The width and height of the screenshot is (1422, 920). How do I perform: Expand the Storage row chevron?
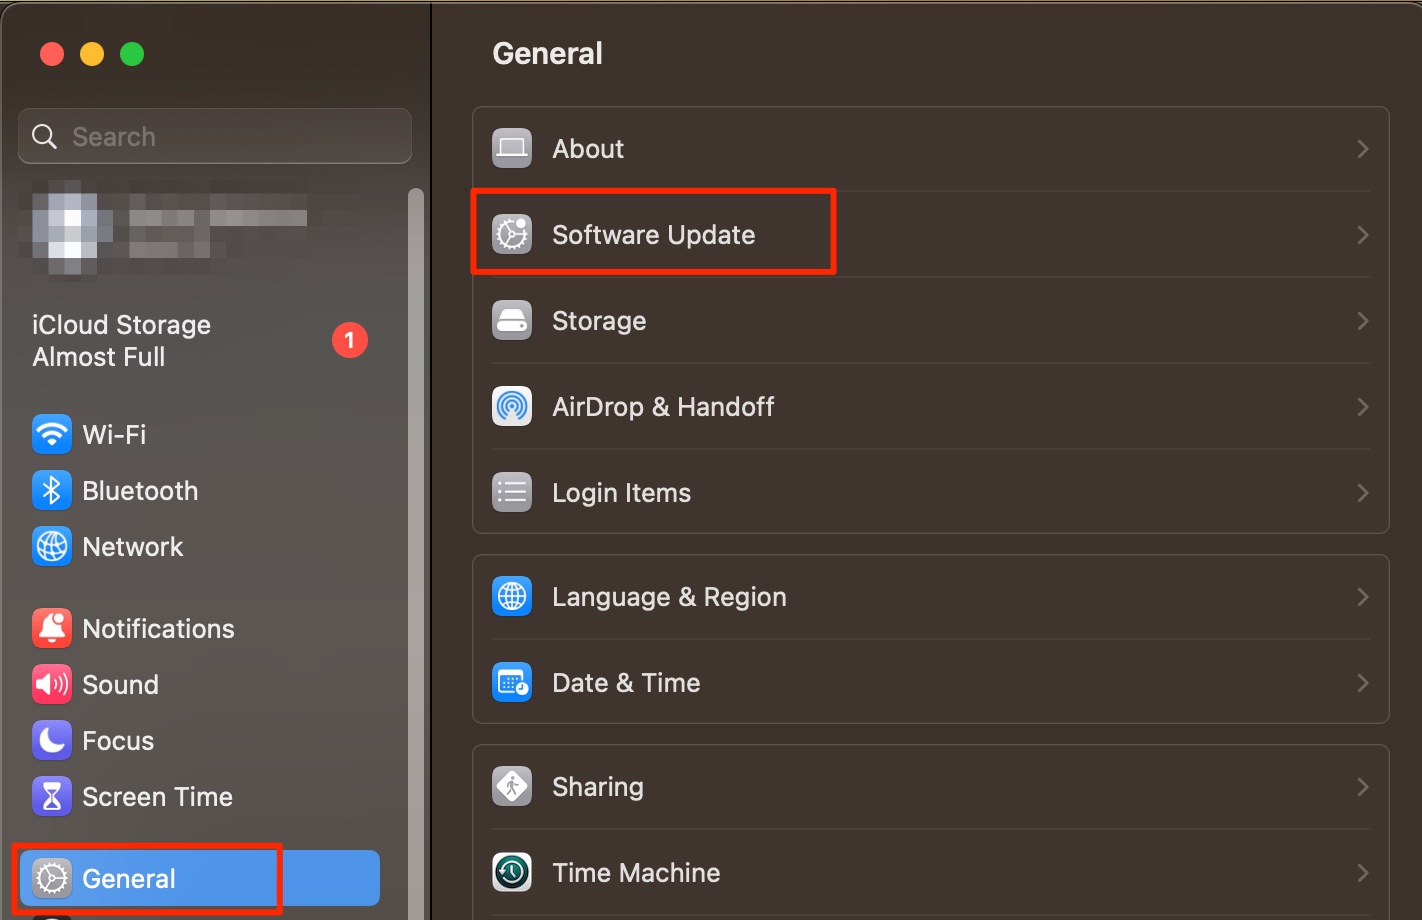(1362, 320)
